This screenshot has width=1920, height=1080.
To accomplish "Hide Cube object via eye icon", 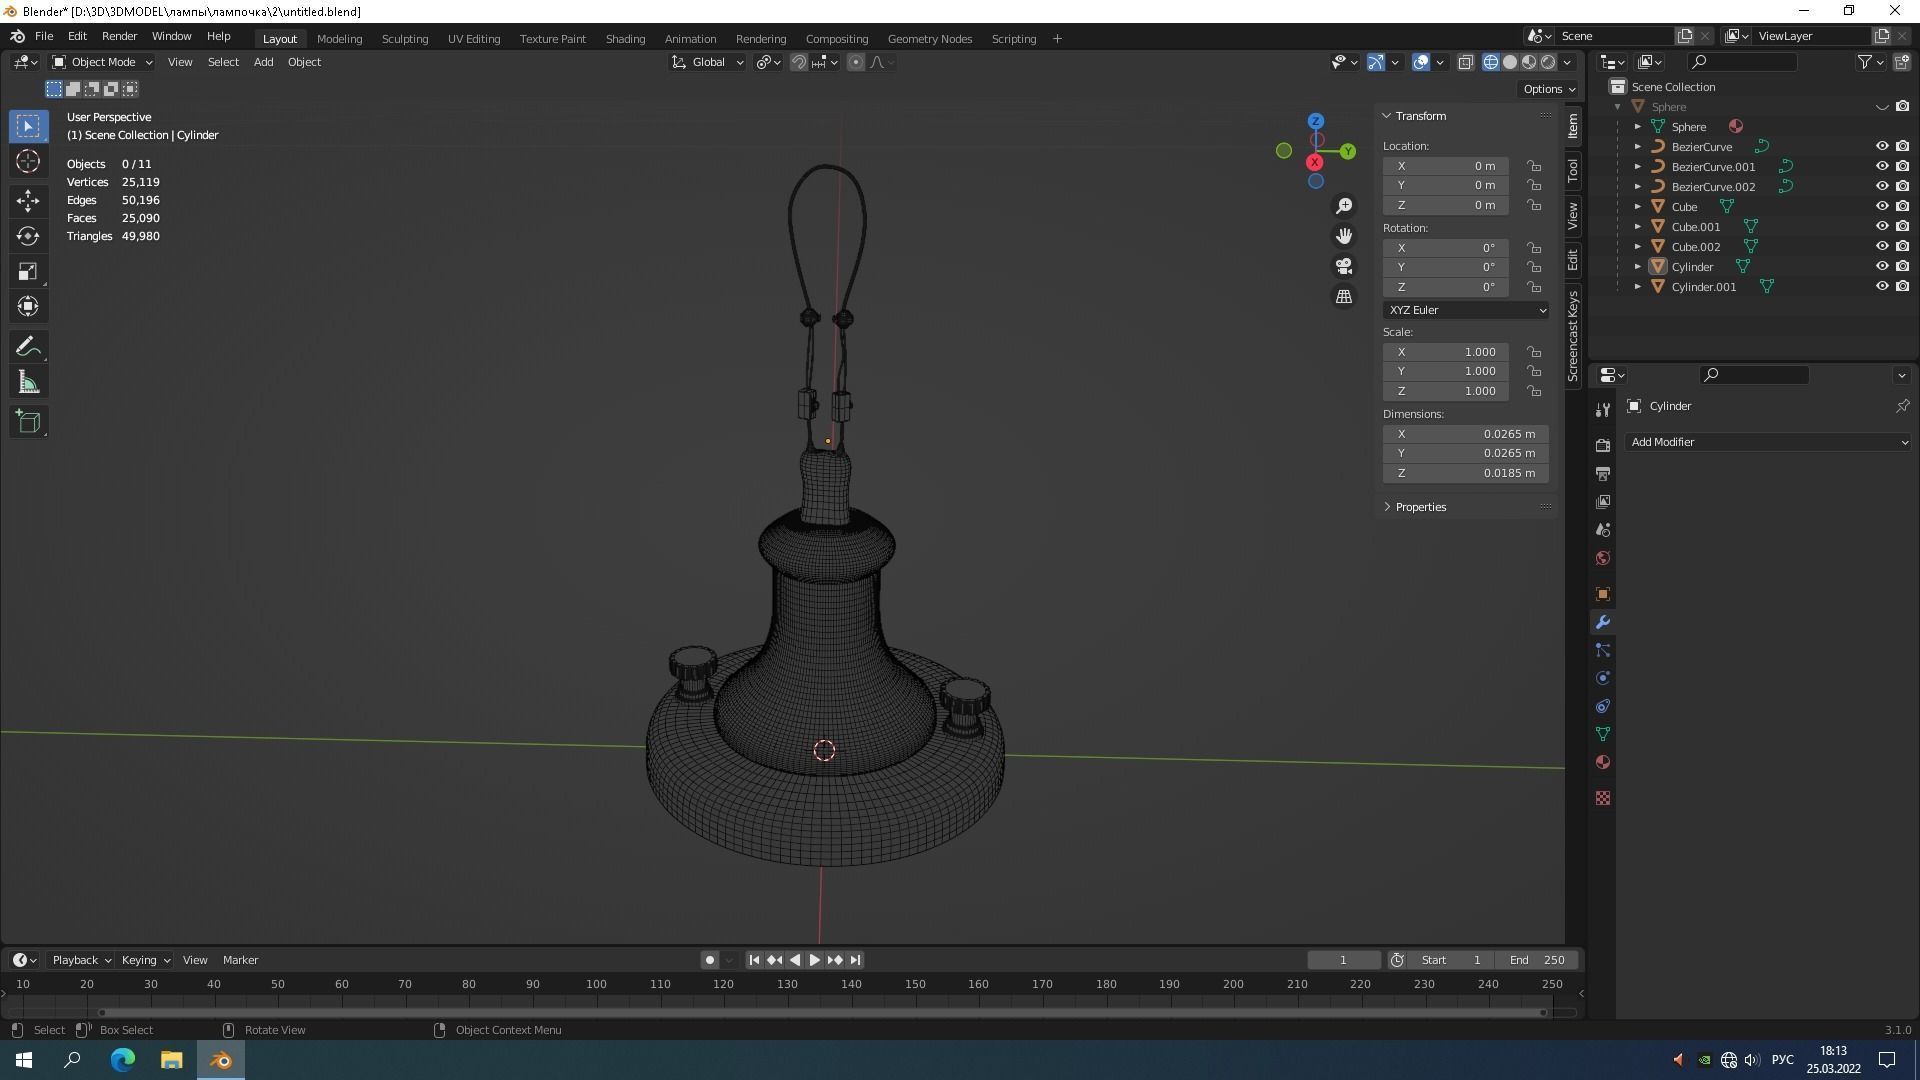I will pos(1882,207).
